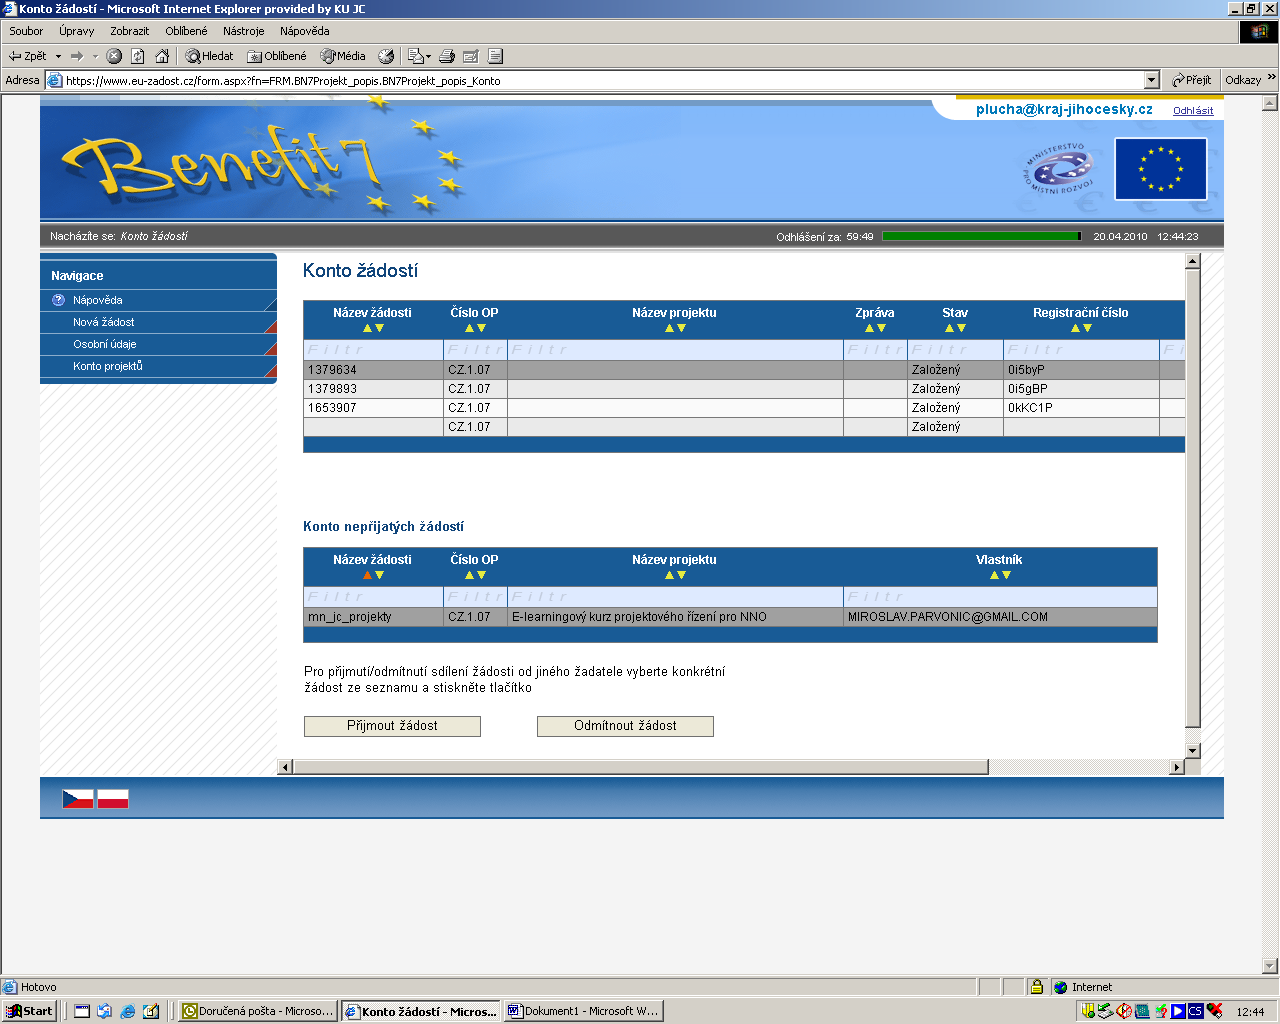Click the Edit page icon in toolbar
Image resolution: width=1280 pixels, height=1024 pixels.
click(471, 56)
